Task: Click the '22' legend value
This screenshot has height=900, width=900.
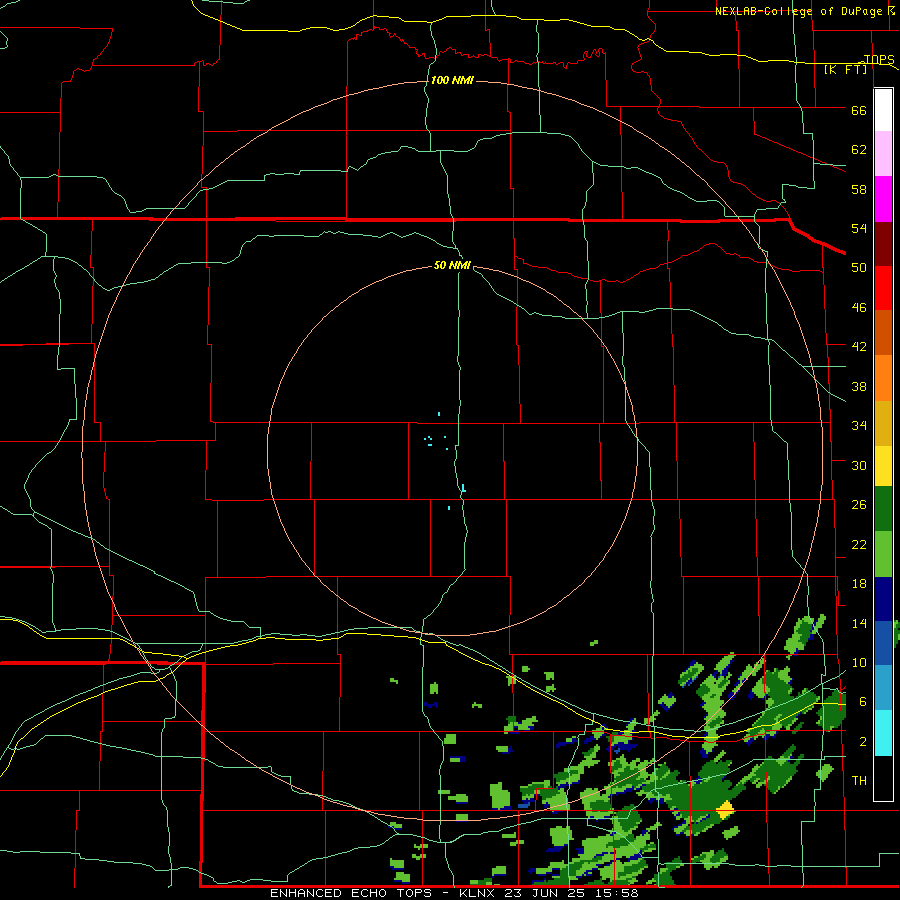Action: (x=859, y=545)
